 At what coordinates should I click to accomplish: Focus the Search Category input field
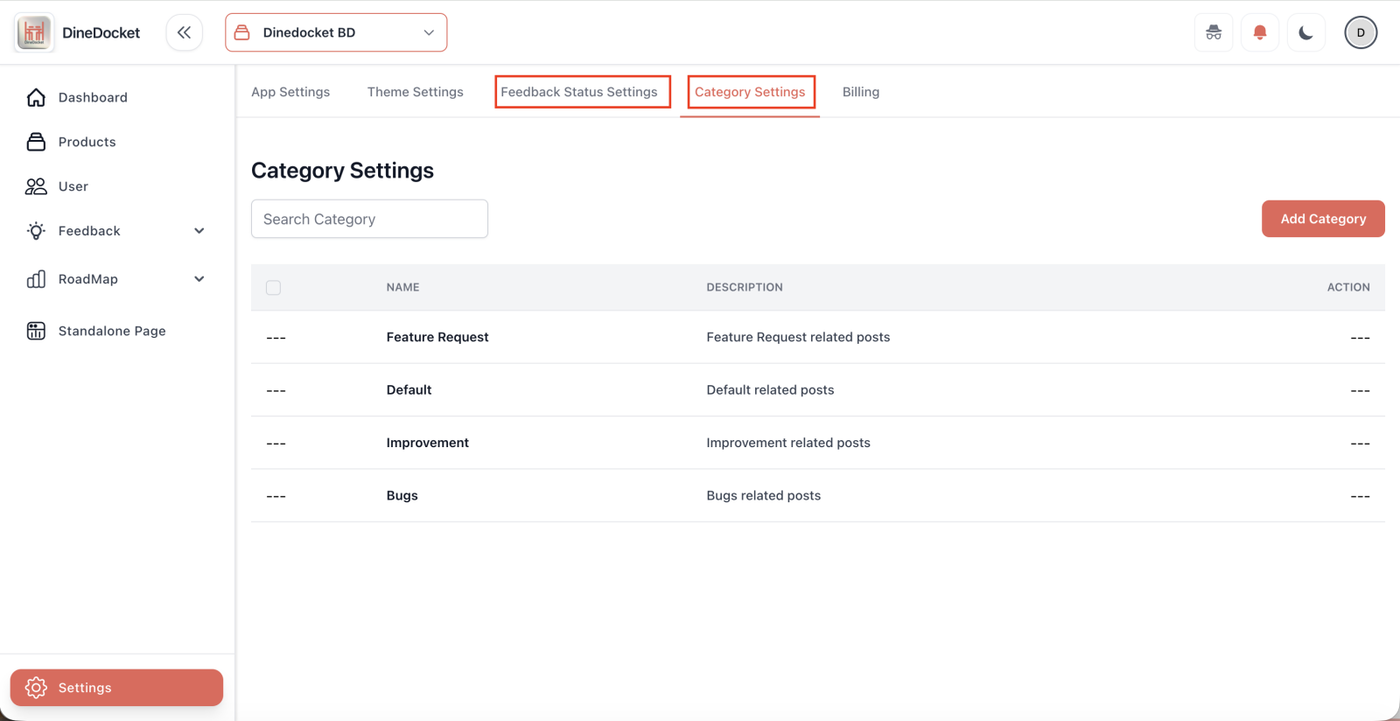coord(369,219)
